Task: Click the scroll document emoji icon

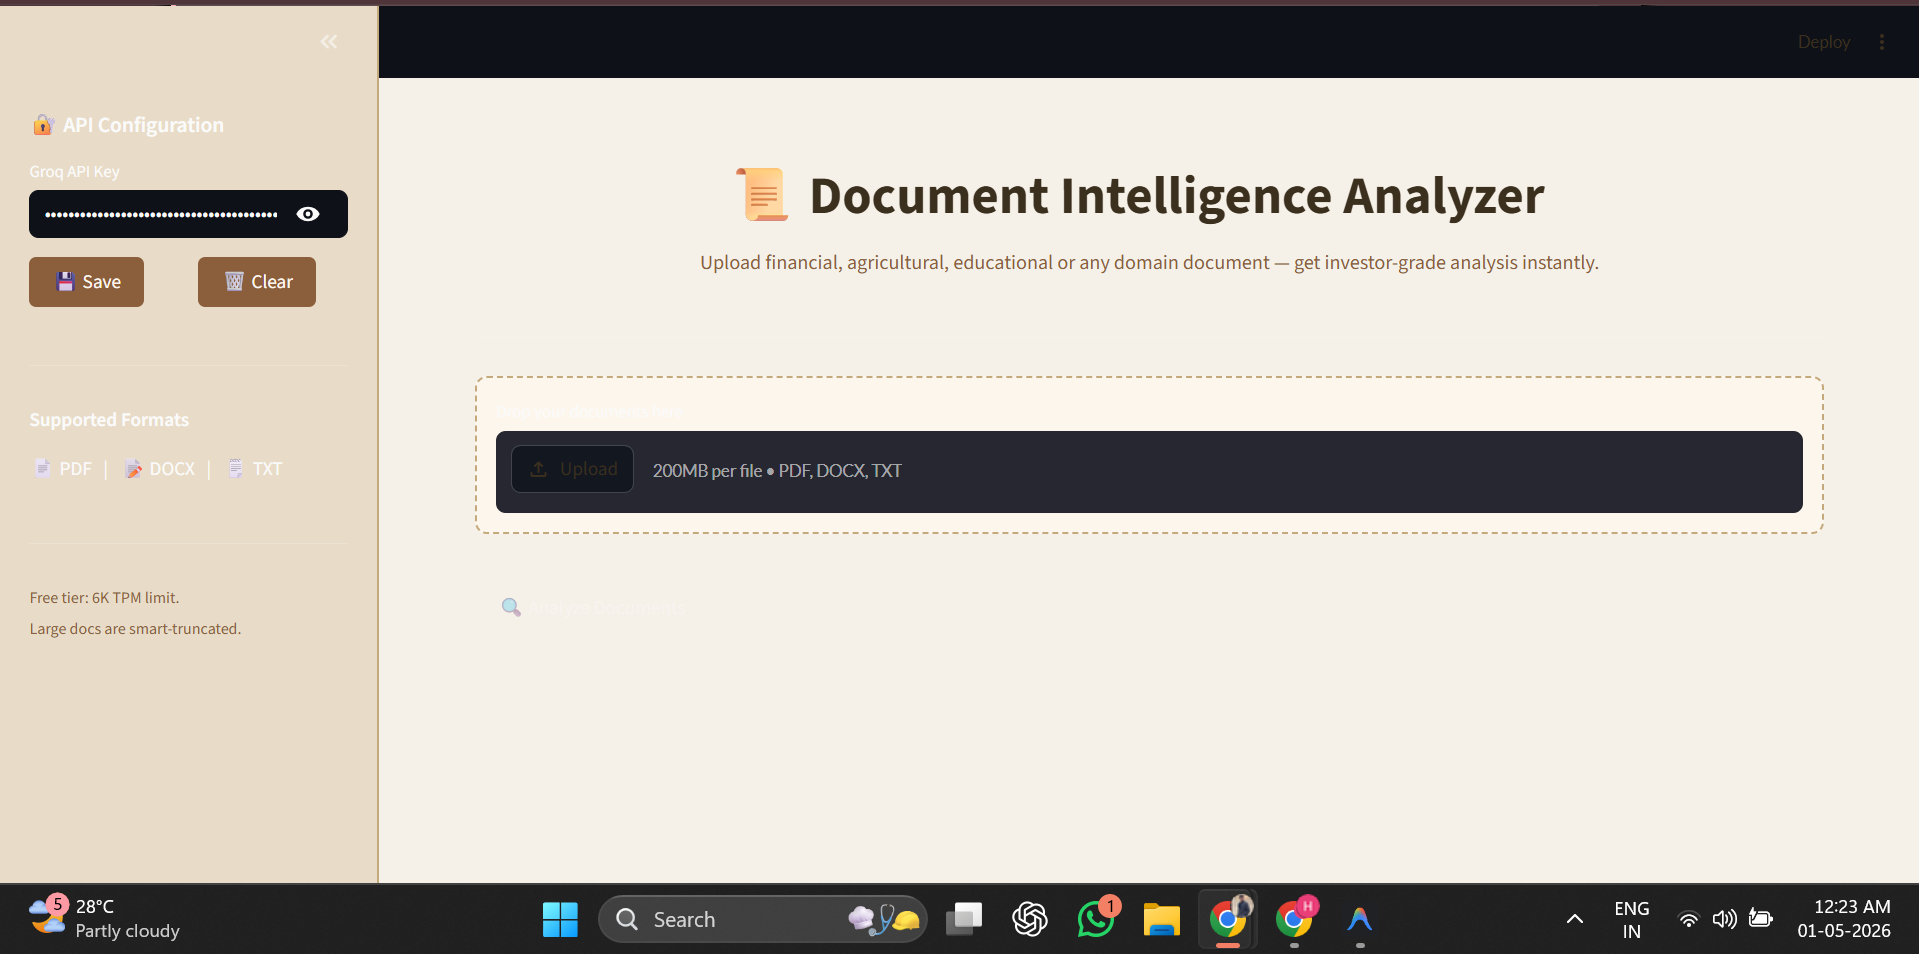Action: (x=763, y=194)
